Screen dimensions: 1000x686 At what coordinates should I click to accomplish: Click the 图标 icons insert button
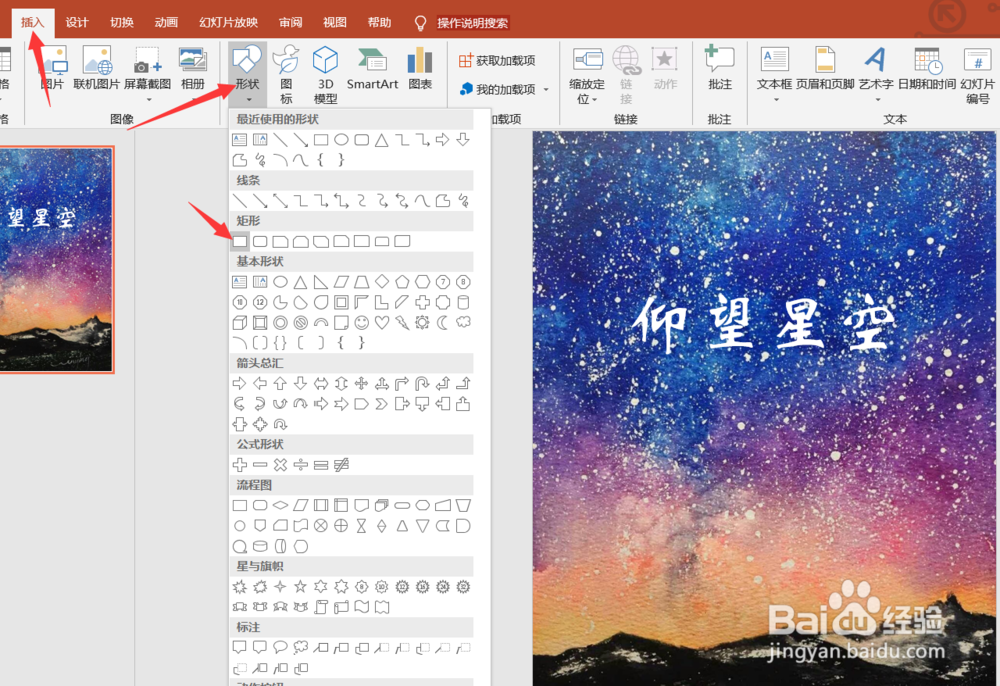click(x=286, y=74)
